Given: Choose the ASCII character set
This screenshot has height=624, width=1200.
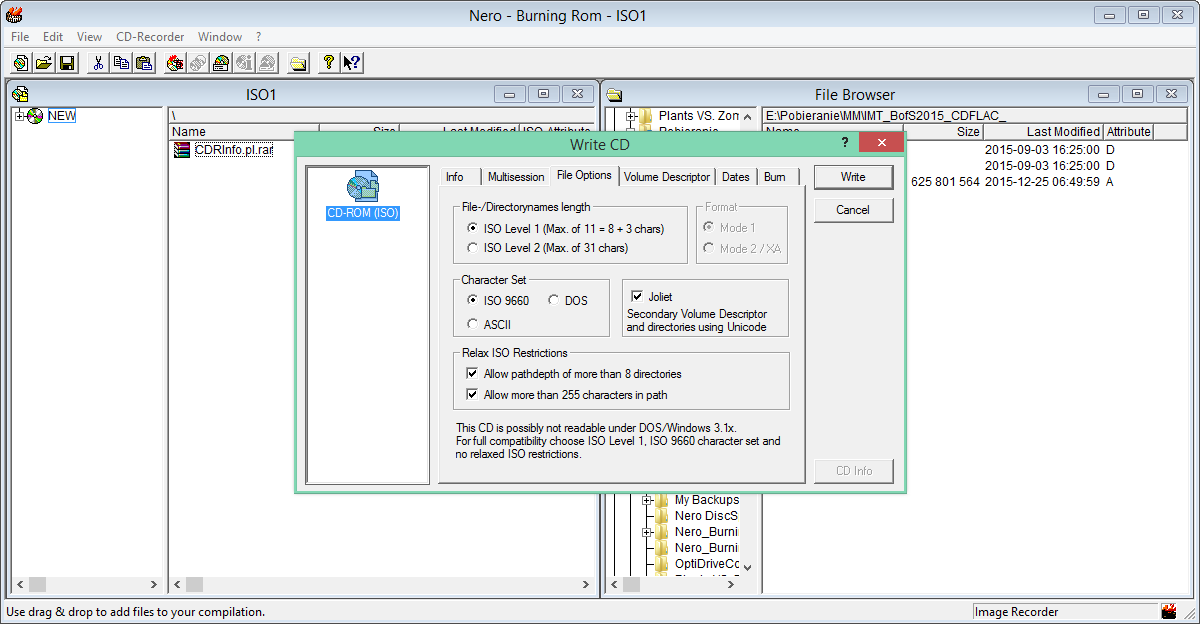Looking at the screenshot, I should pos(473,324).
